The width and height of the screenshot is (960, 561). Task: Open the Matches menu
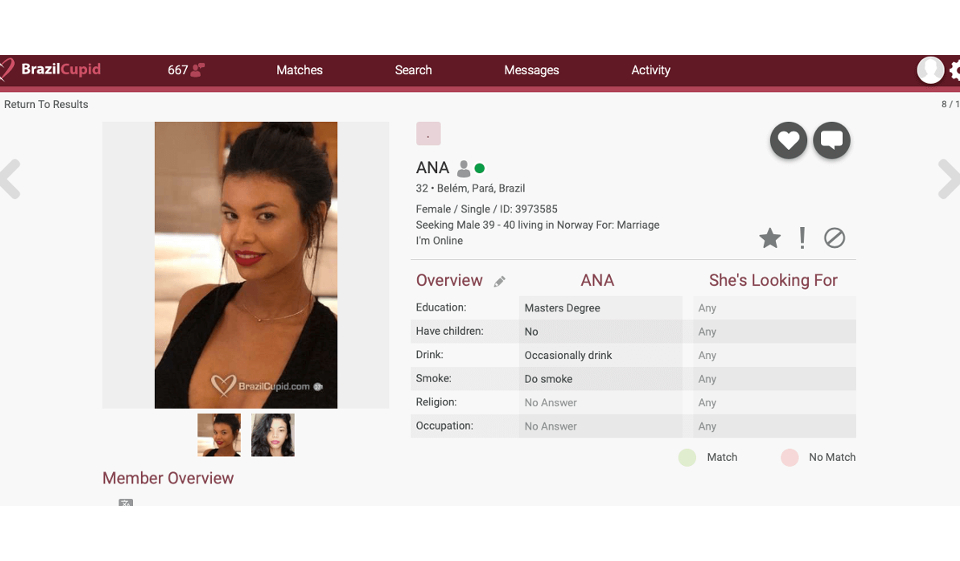click(x=299, y=70)
